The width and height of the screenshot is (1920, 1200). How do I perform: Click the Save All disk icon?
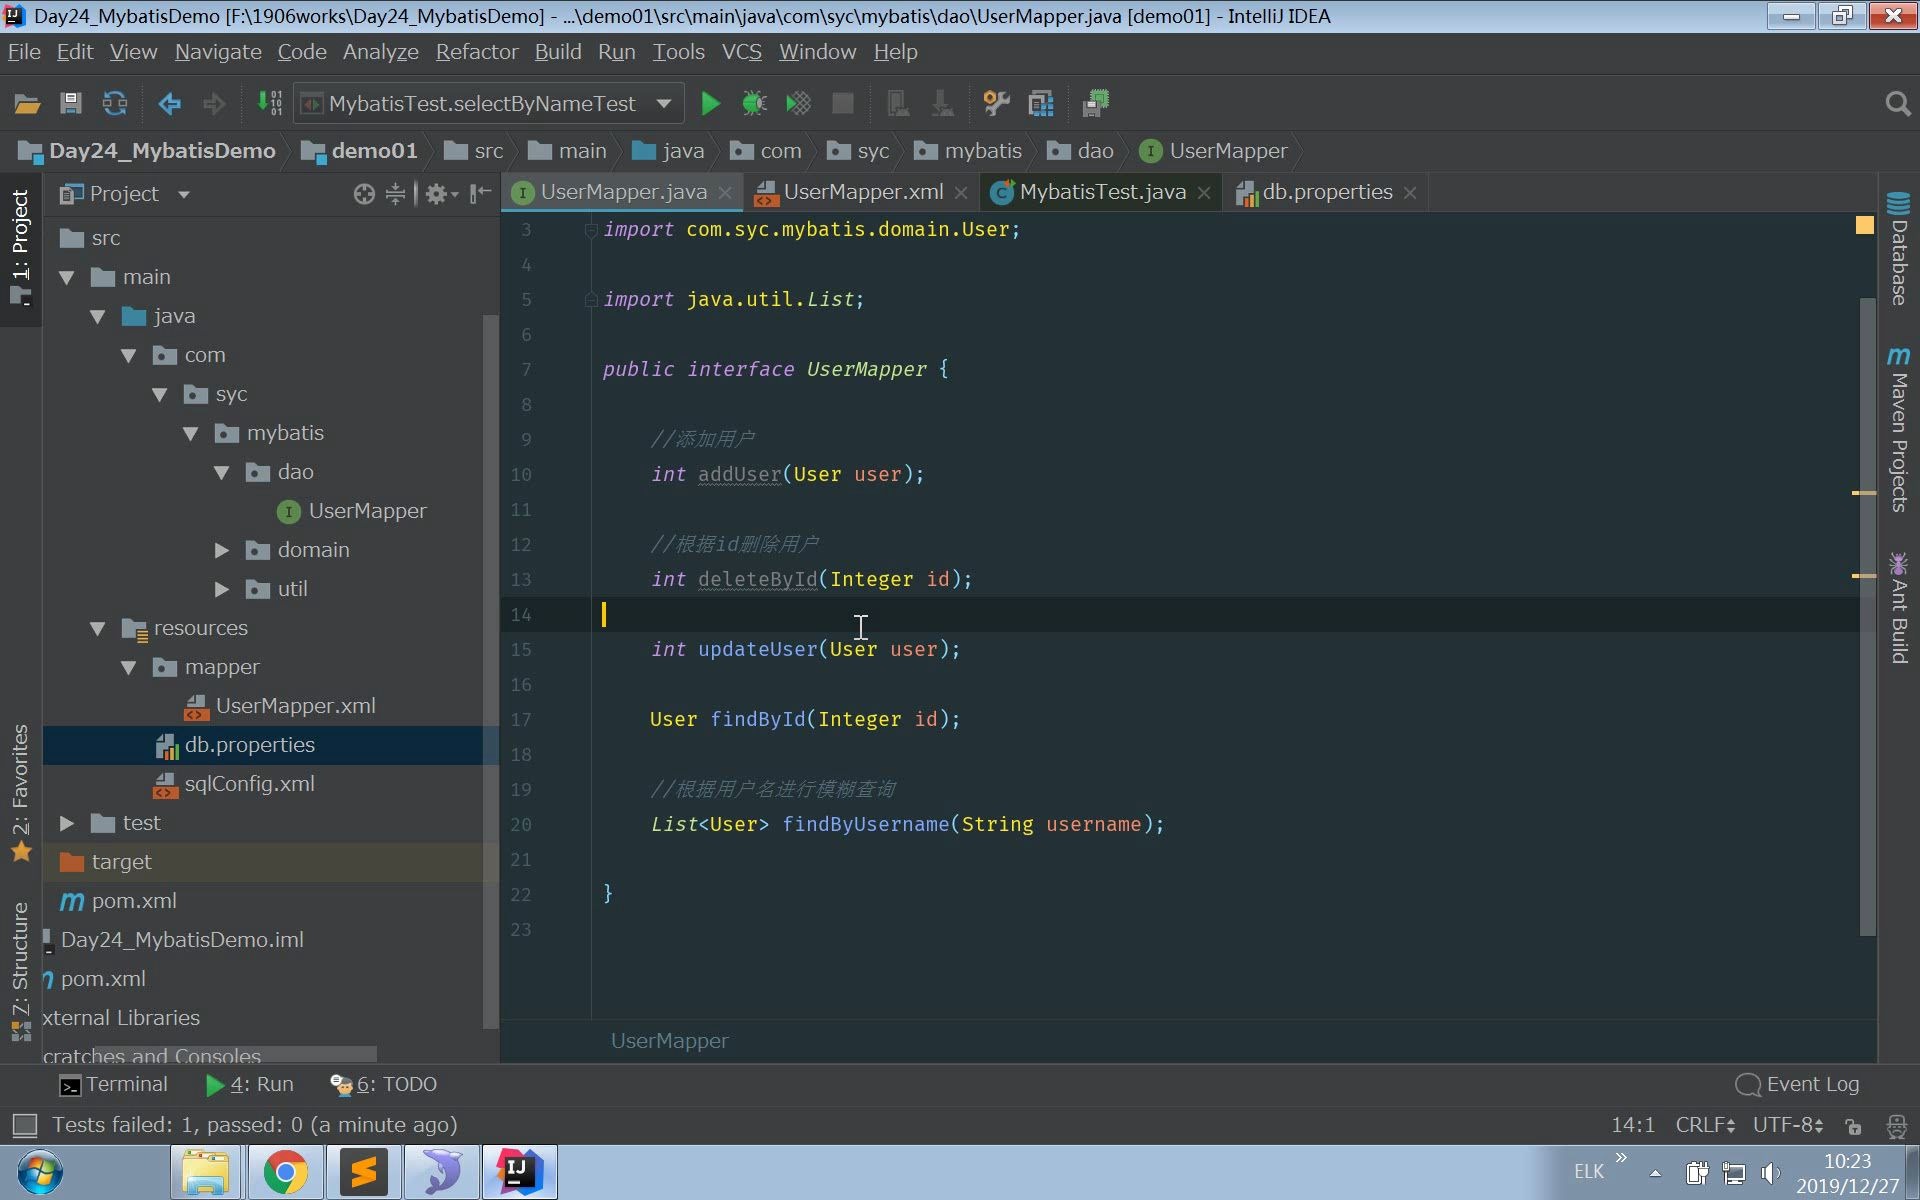(x=70, y=103)
